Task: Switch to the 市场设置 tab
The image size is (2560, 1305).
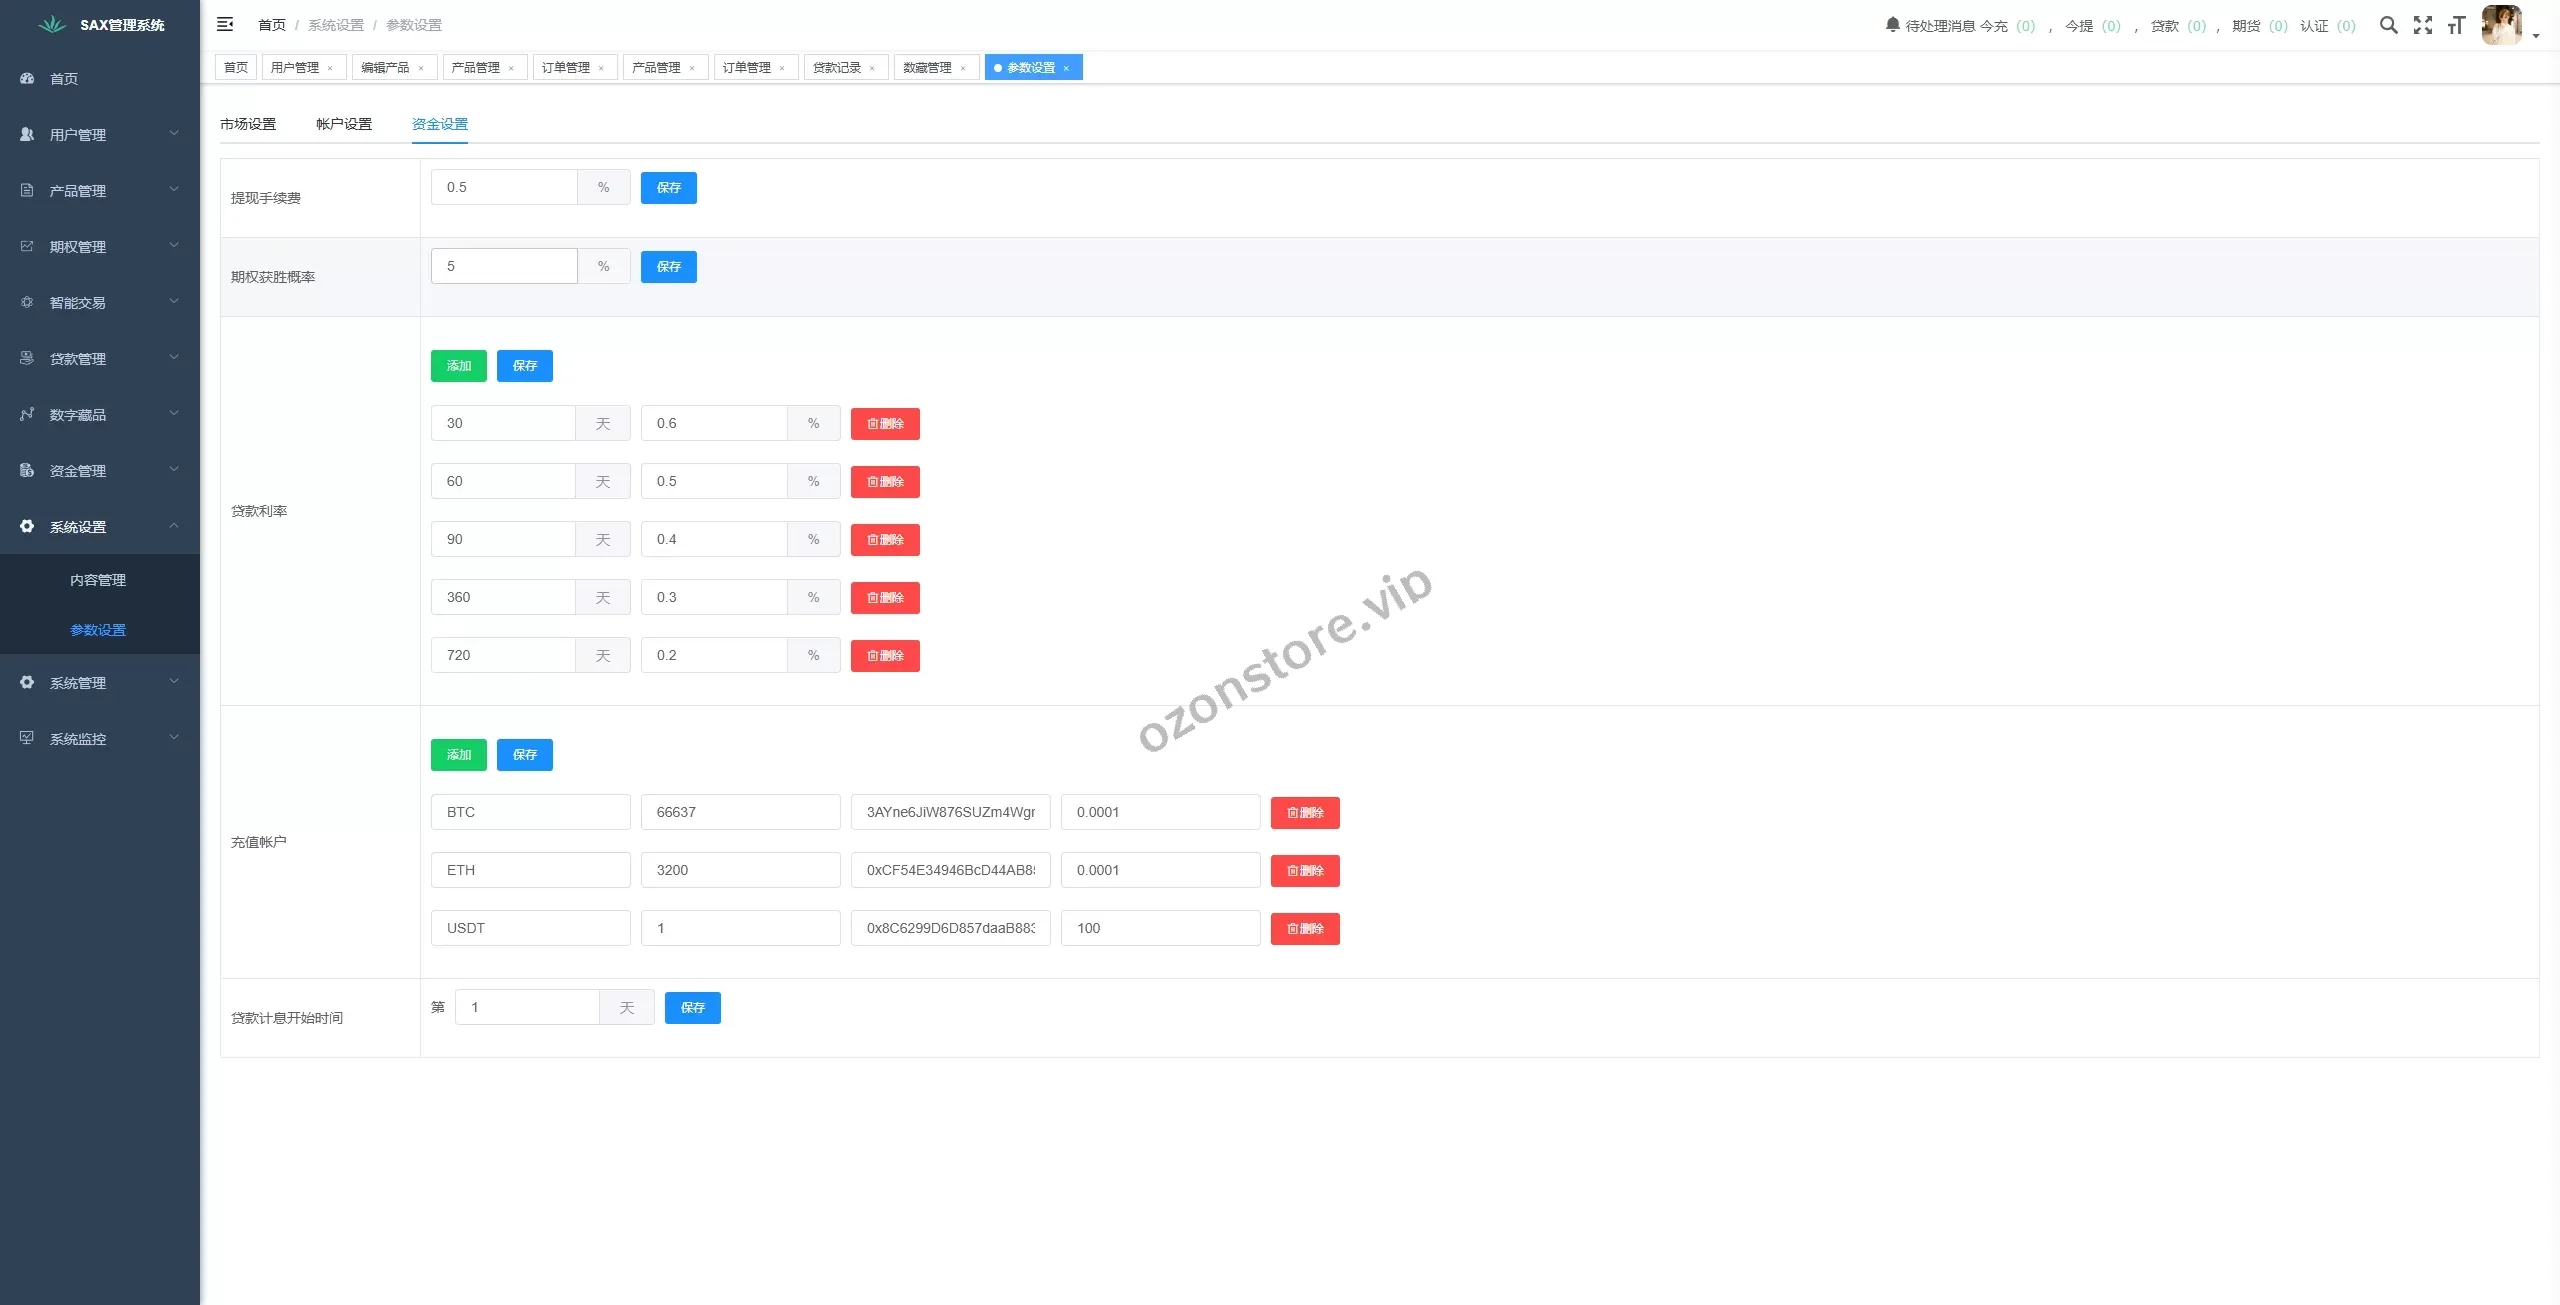Action: [x=248, y=124]
